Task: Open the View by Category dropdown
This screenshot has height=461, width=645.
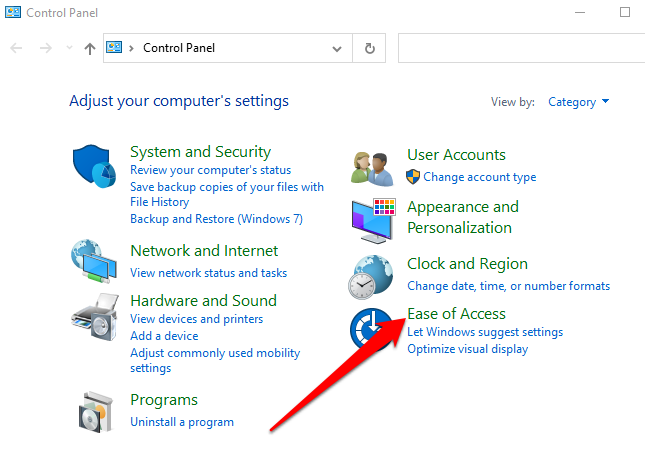Action: (579, 102)
